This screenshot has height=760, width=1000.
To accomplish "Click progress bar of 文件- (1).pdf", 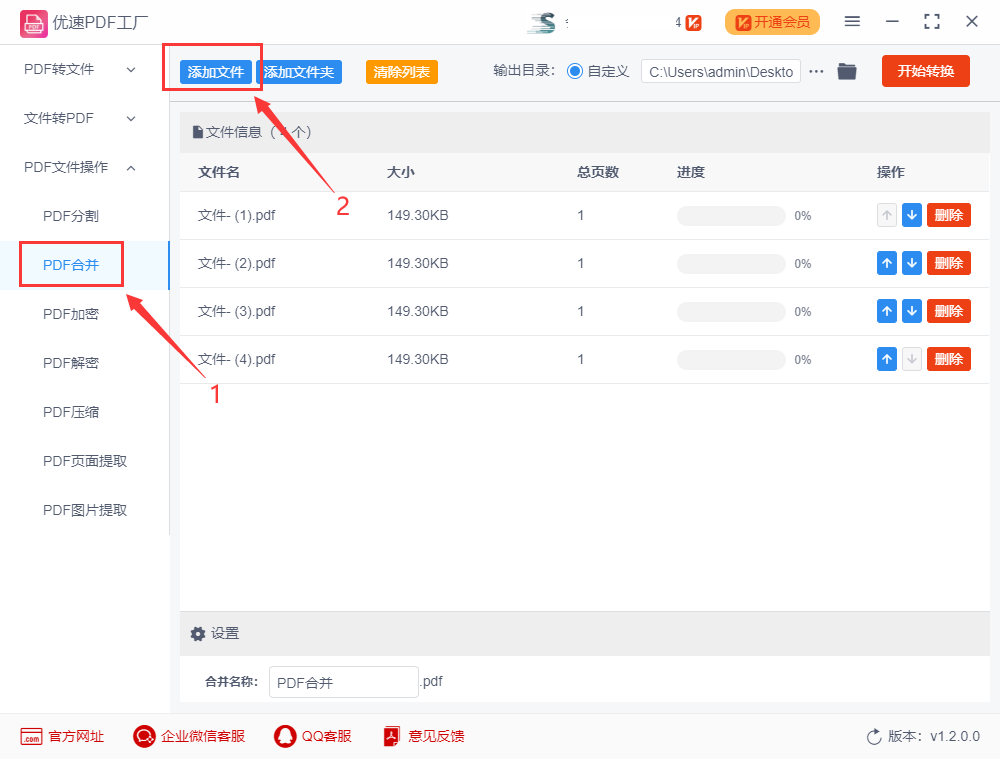I will 732,216.
